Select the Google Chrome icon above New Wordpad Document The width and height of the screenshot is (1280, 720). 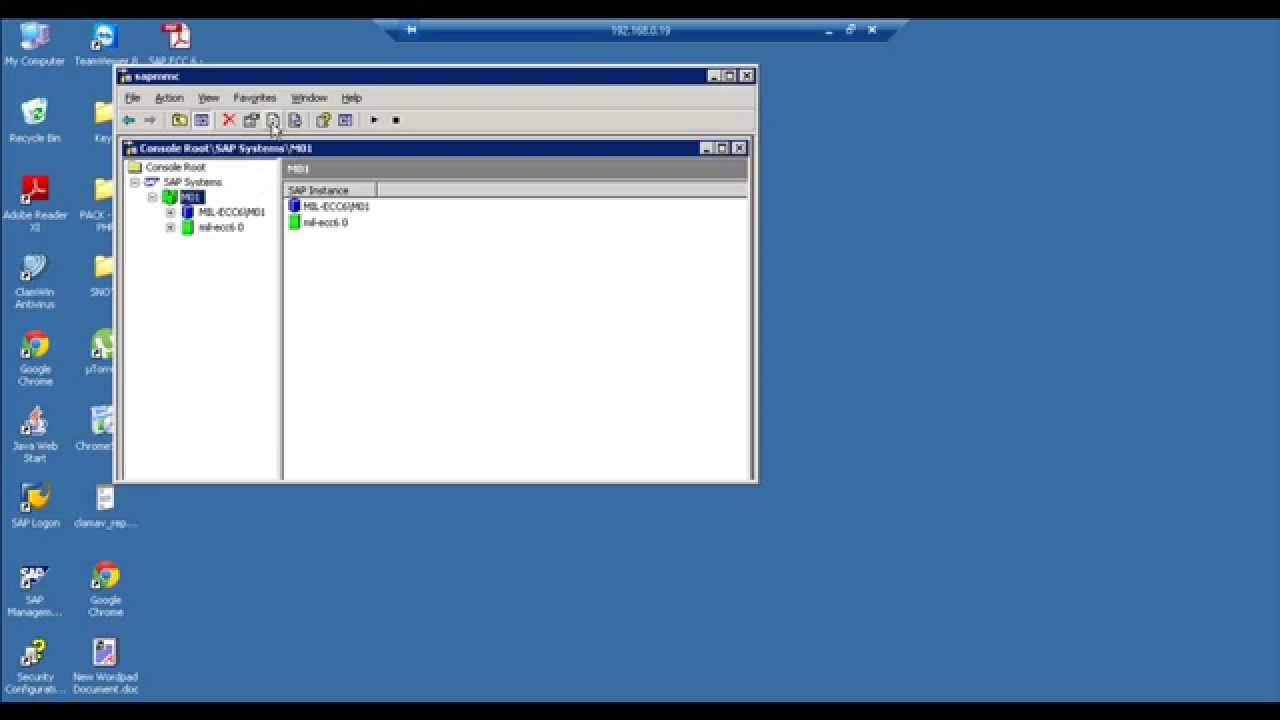[x=105, y=590]
